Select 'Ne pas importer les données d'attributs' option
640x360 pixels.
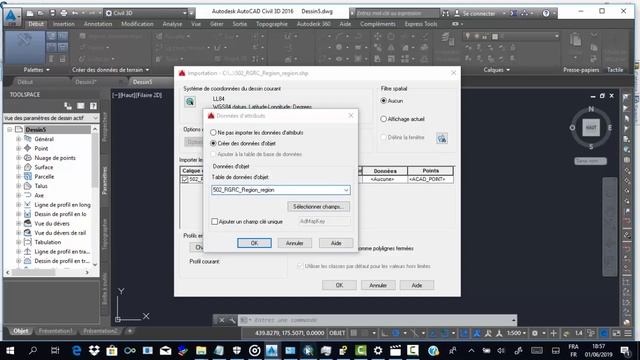pos(213,133)
